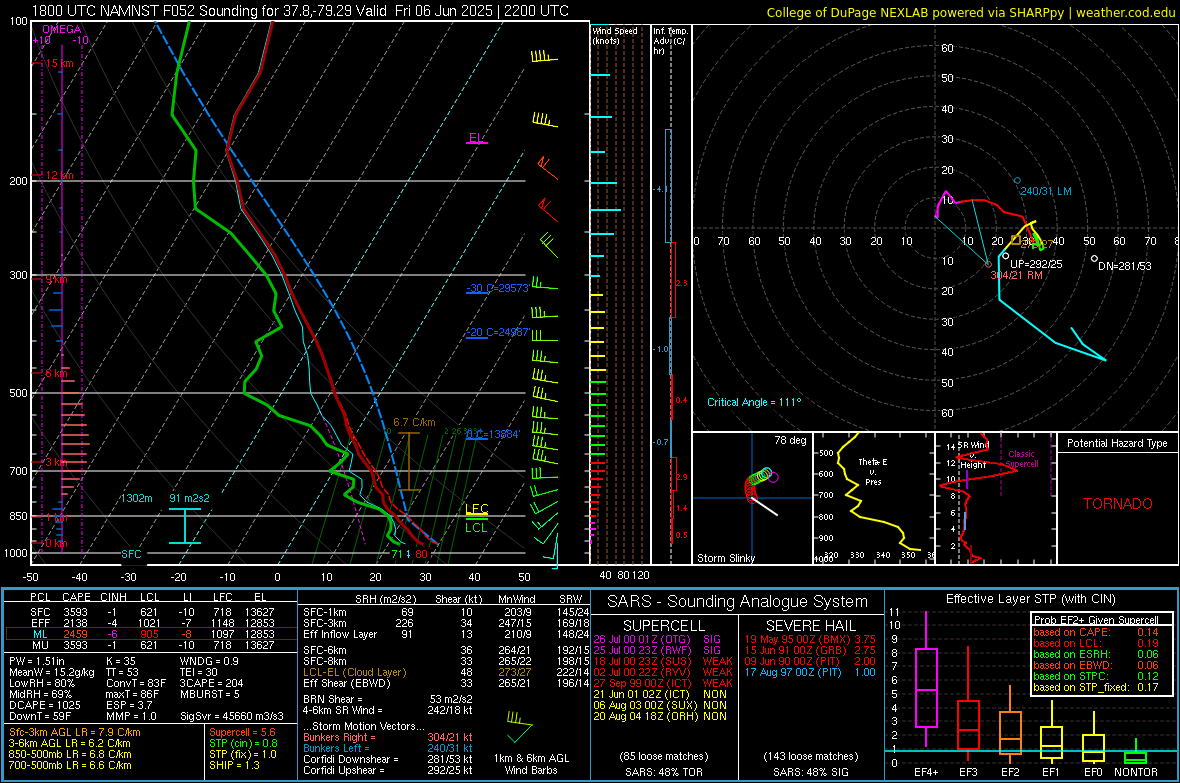Viewport: 1180px width, 783px height.
Task: Click the 'Potential Hazard Type' heading
Action: 1117,443
